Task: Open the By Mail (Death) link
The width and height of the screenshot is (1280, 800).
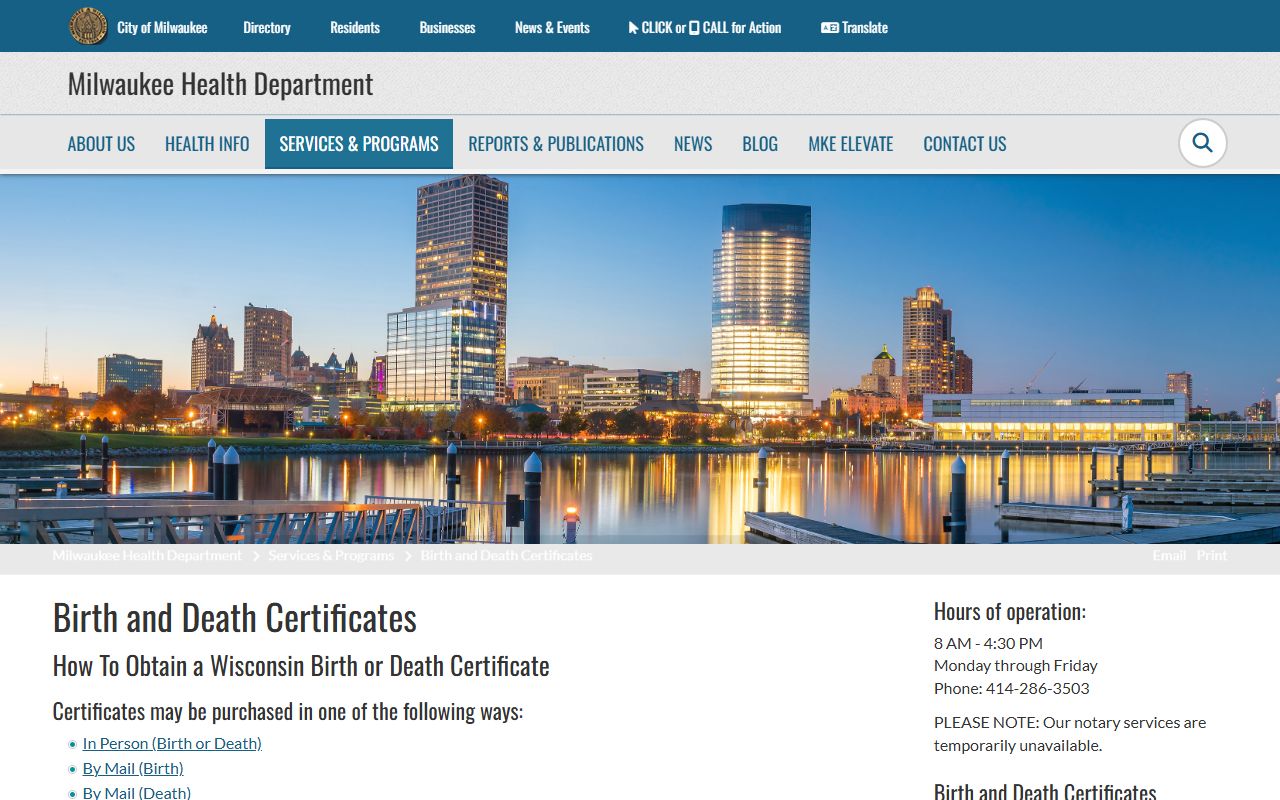Action: coord(137,793)
